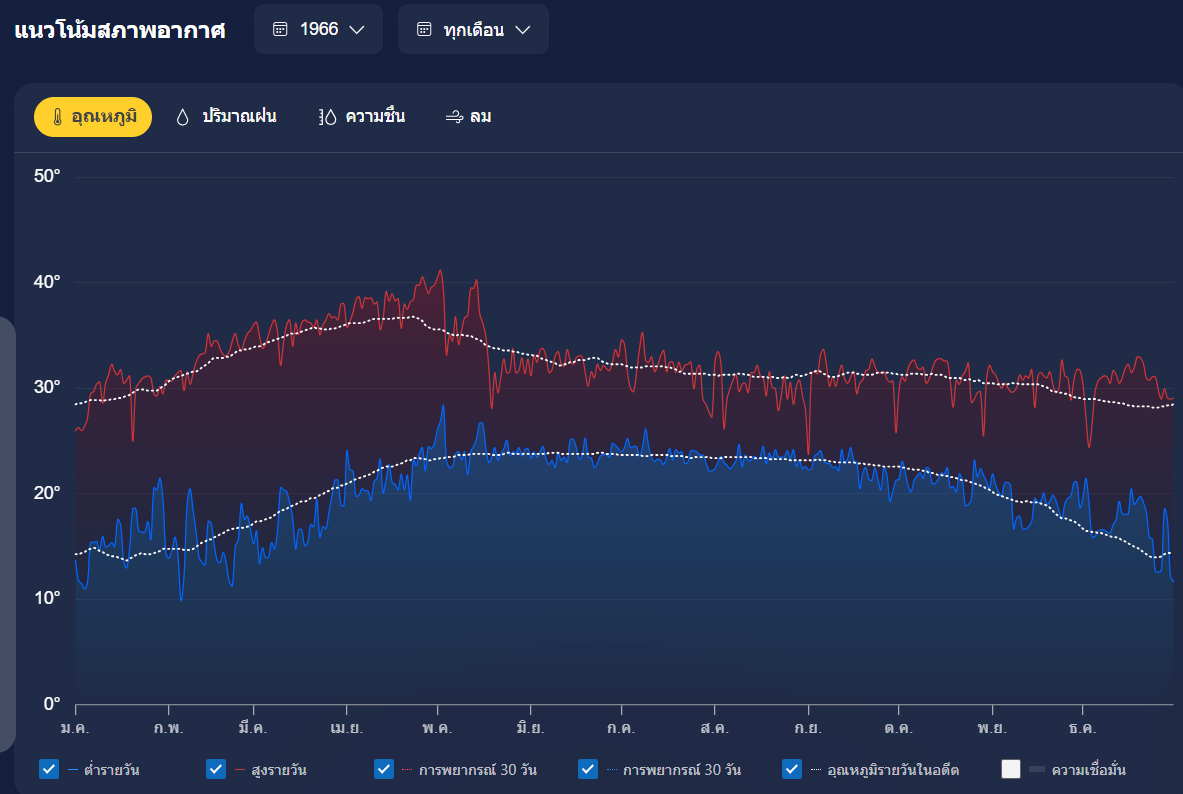This screenshot has height=794, width=1183.
Task: Click the ก.พ. month label on axis
Action: click(168, 728)
